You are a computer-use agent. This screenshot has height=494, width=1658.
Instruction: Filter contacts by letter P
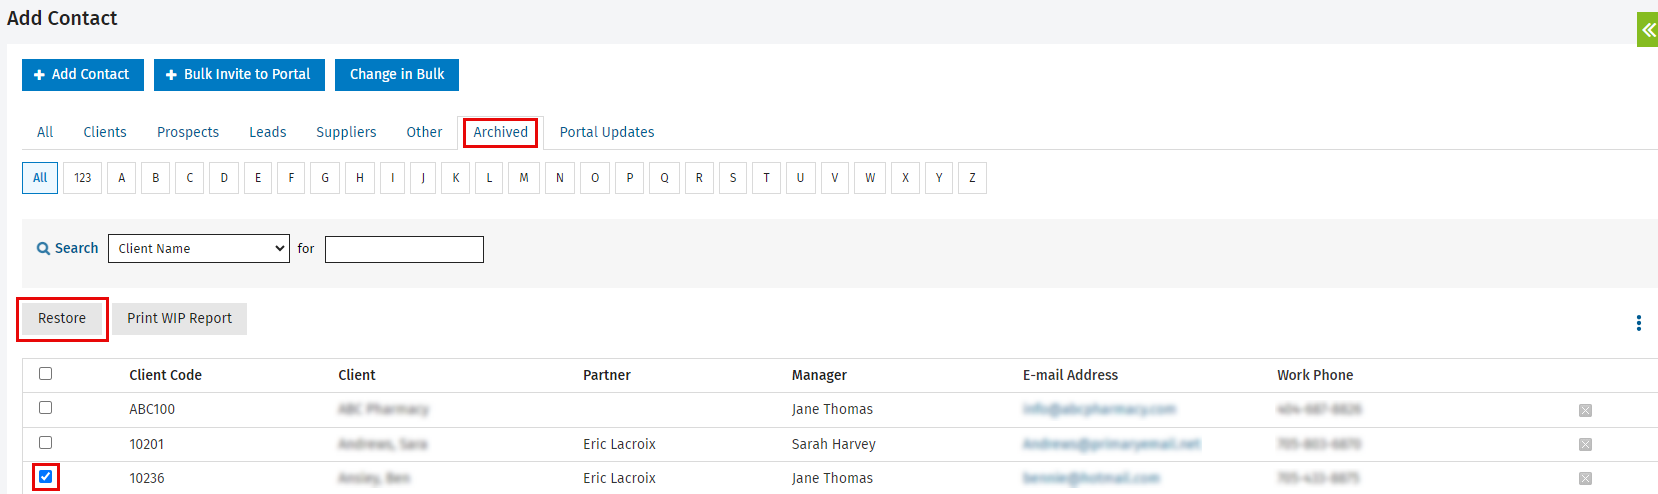point(629,178)
